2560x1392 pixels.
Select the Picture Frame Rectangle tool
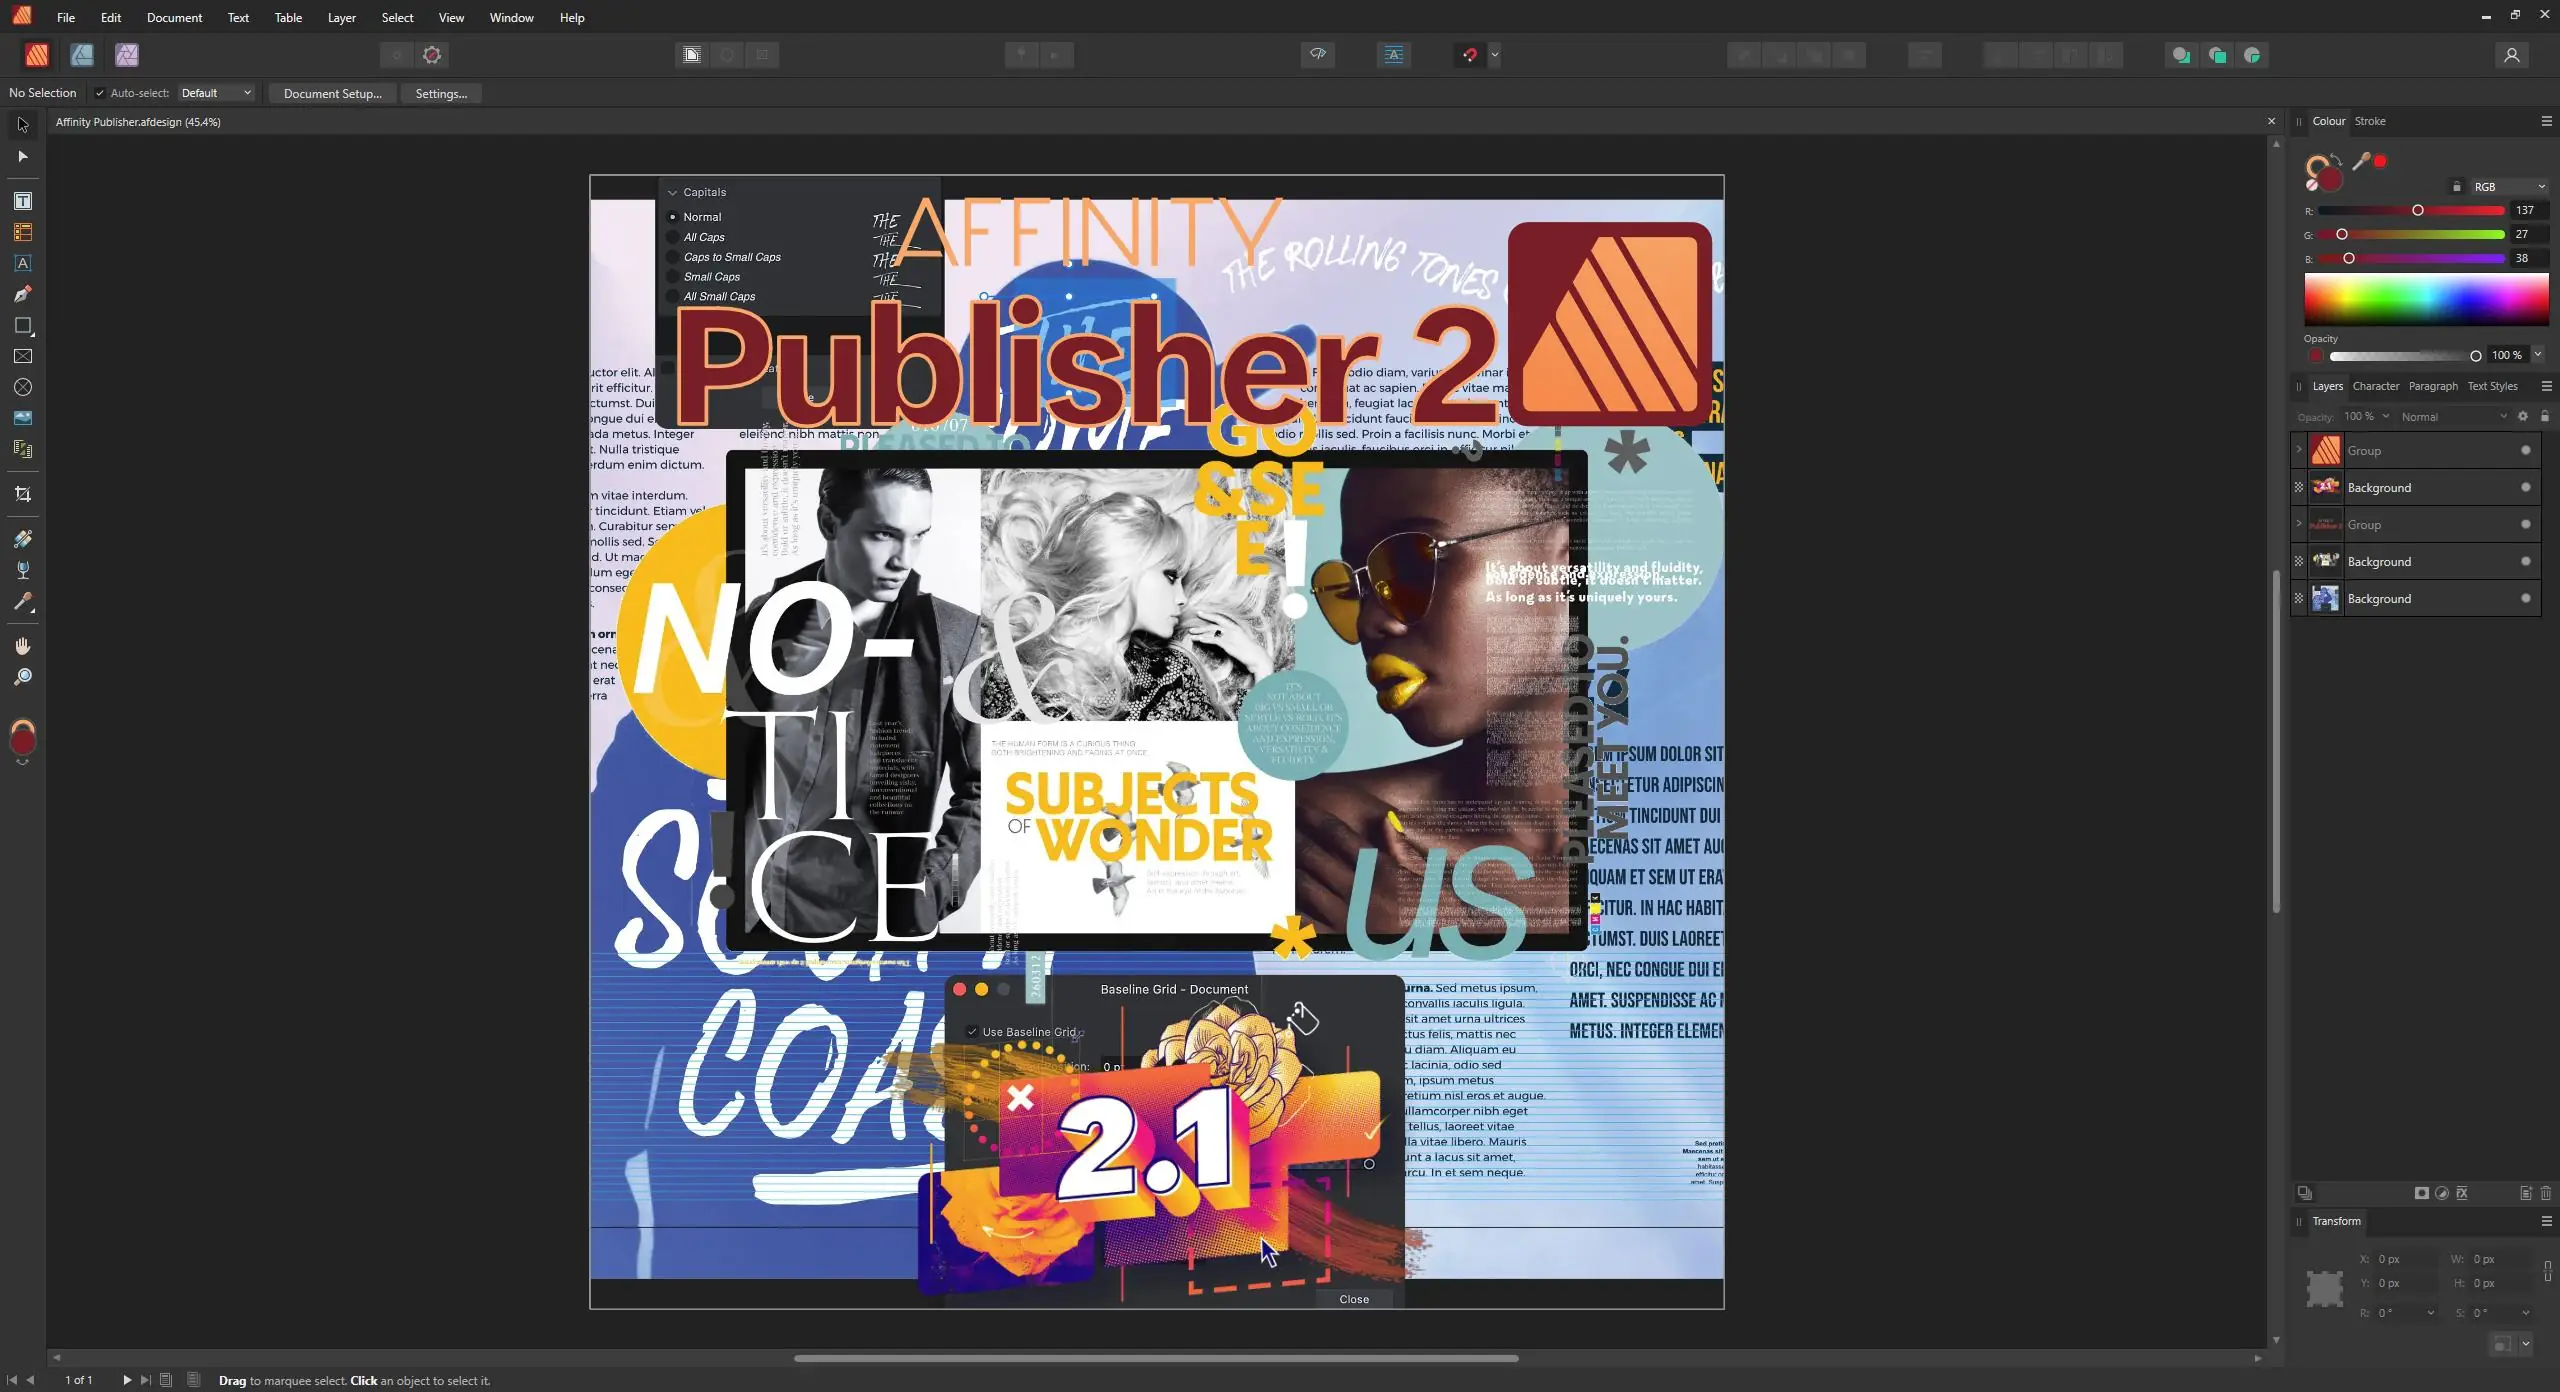pos(22,356)
